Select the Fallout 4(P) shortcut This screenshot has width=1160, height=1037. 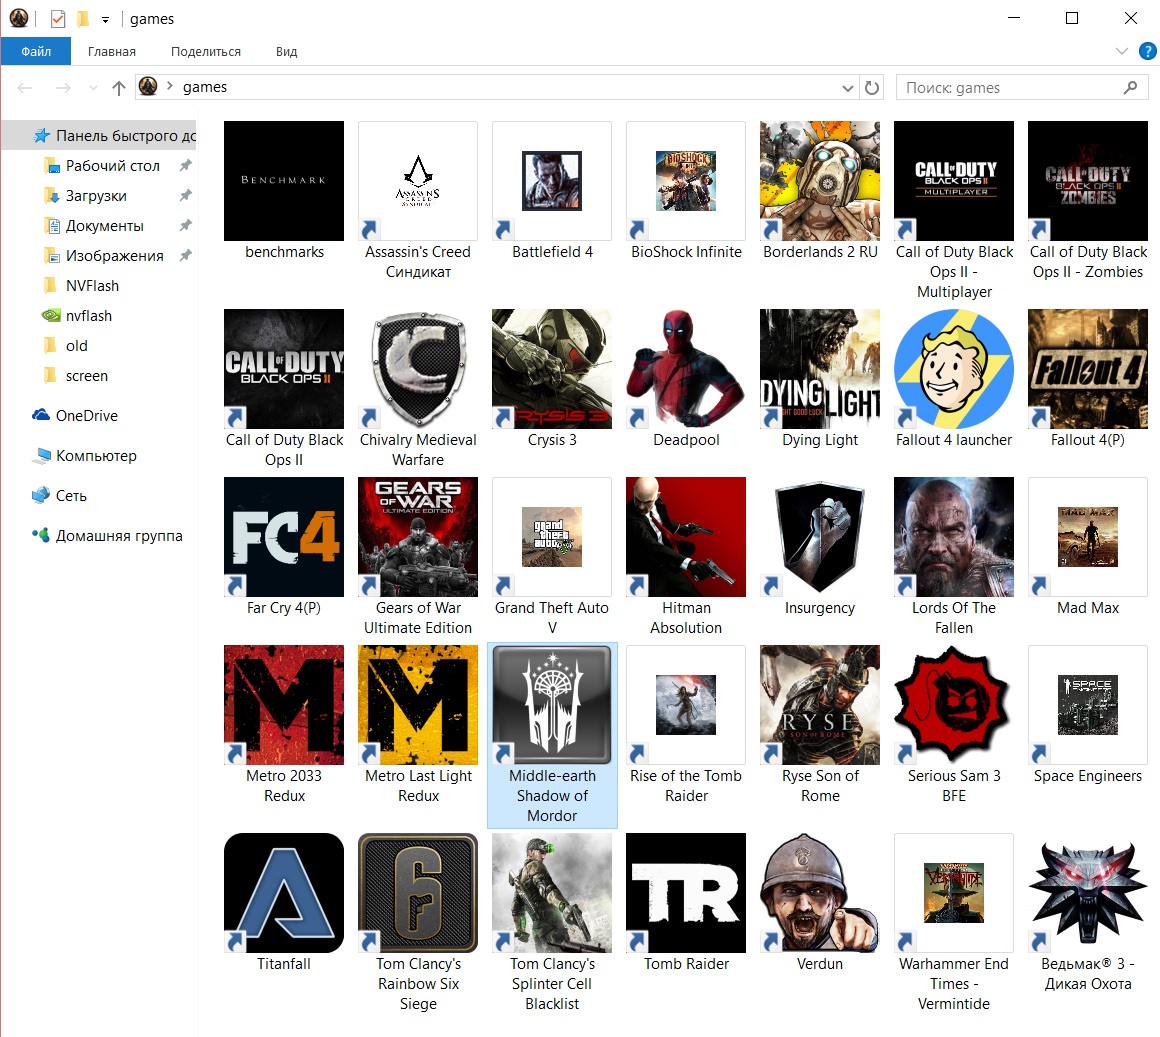point(1088,369)
